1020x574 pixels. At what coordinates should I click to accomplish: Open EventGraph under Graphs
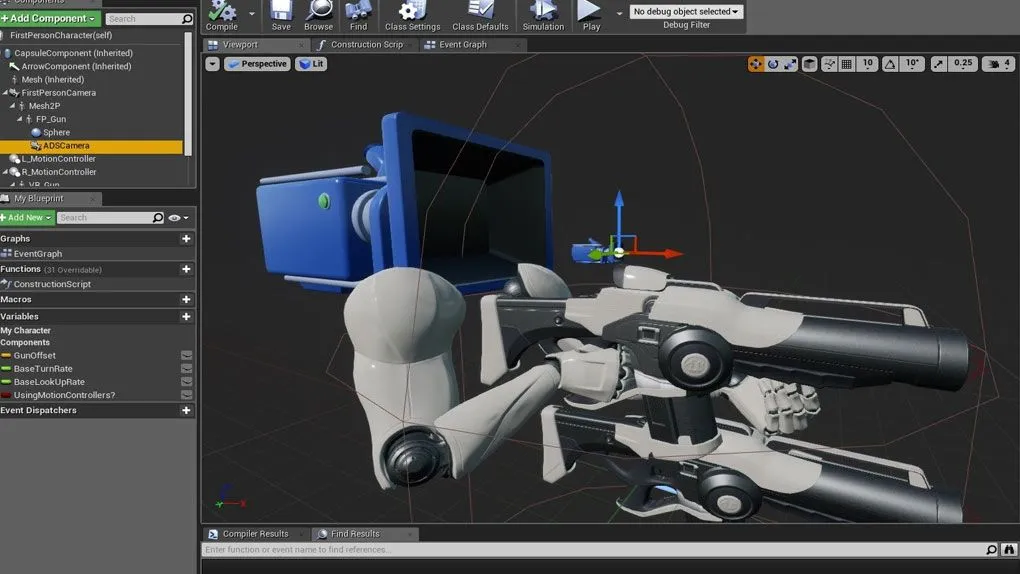point(38,254)
